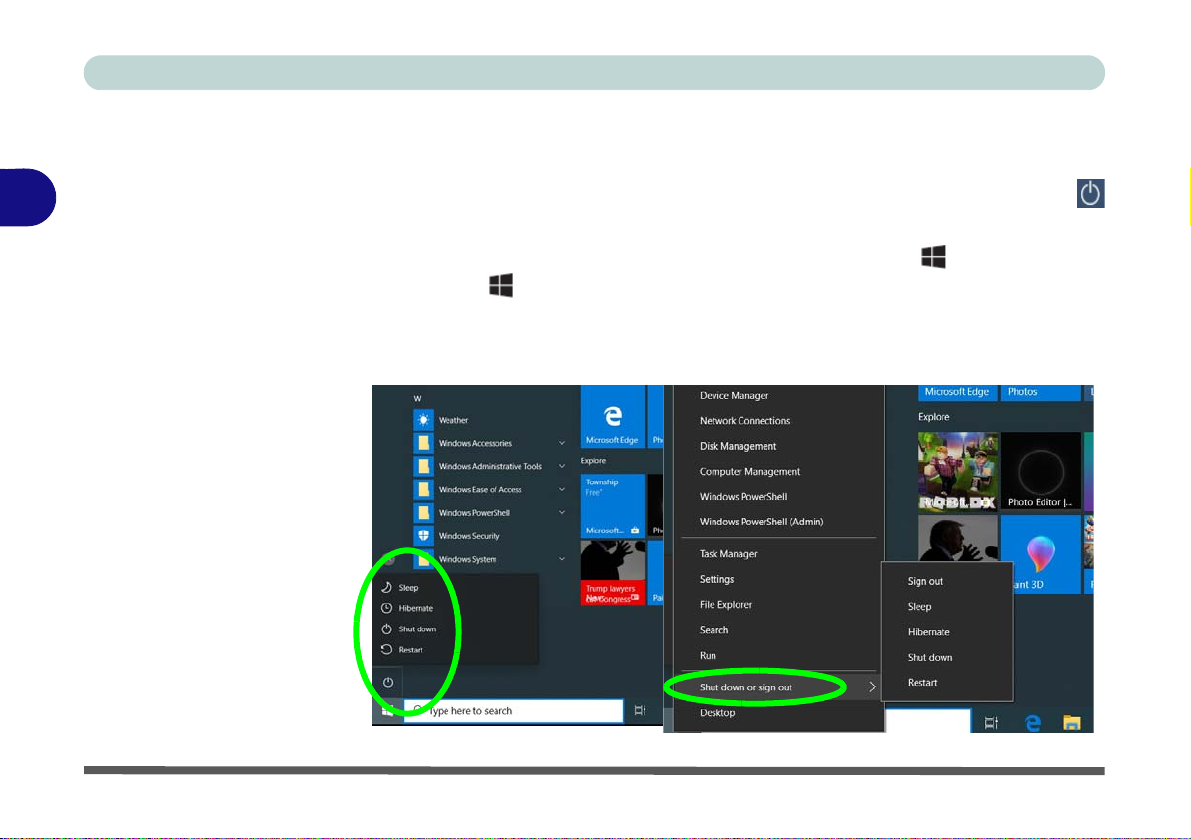This screenshot has width=1191, height=839.
Task: Open the Edge icon on the right taskbar
Action: [x=1032, y=723]
